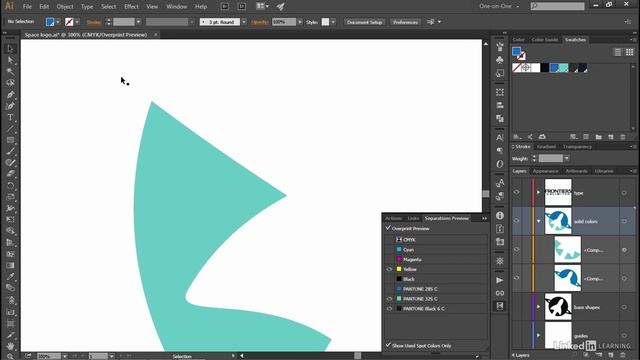
Task: Create new color group folder icon
Action: 598,137
